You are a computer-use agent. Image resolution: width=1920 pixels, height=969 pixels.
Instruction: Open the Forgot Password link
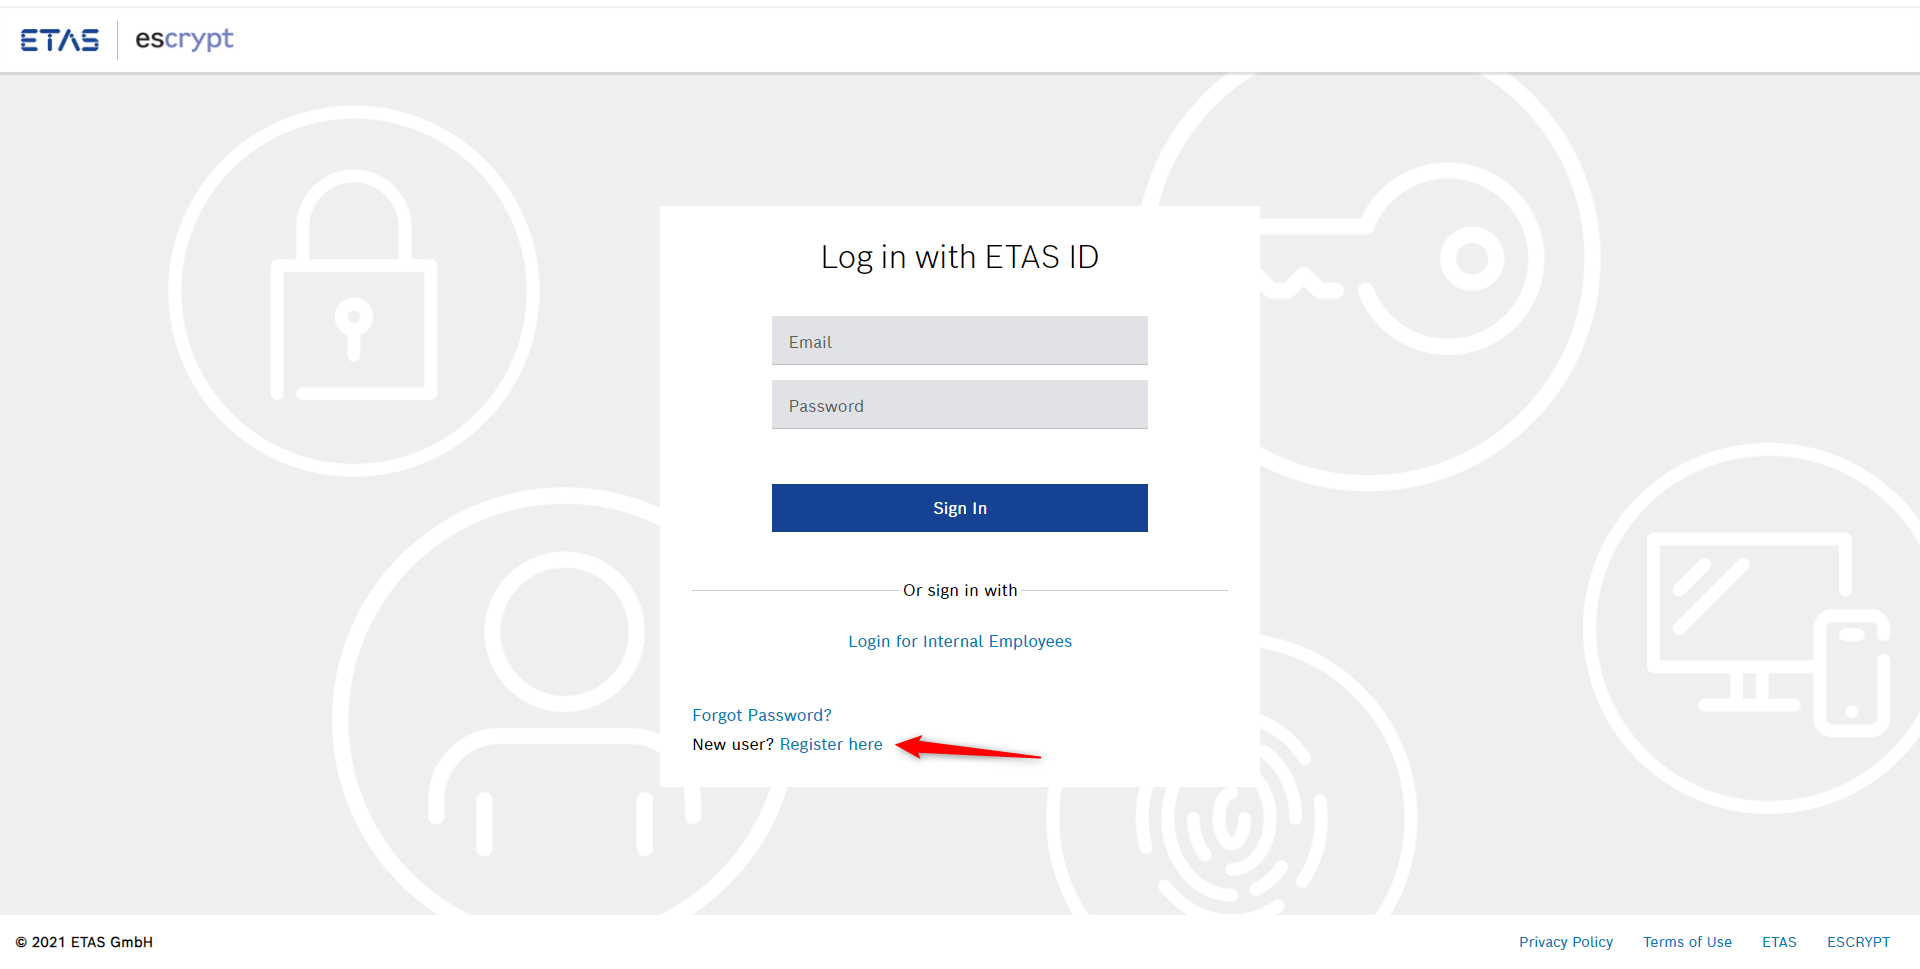point(762,715)
